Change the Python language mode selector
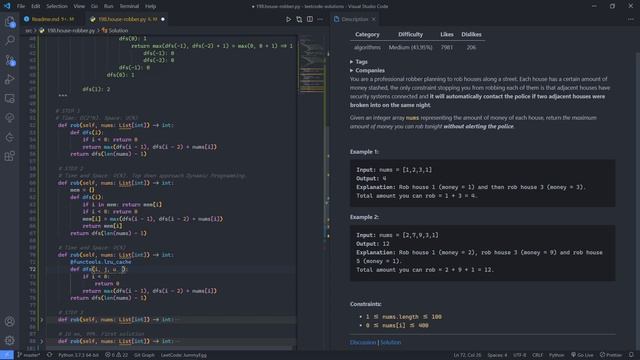The width and height of the screenshot is (640, 360). pyautogui.click(x=556, y=355)
